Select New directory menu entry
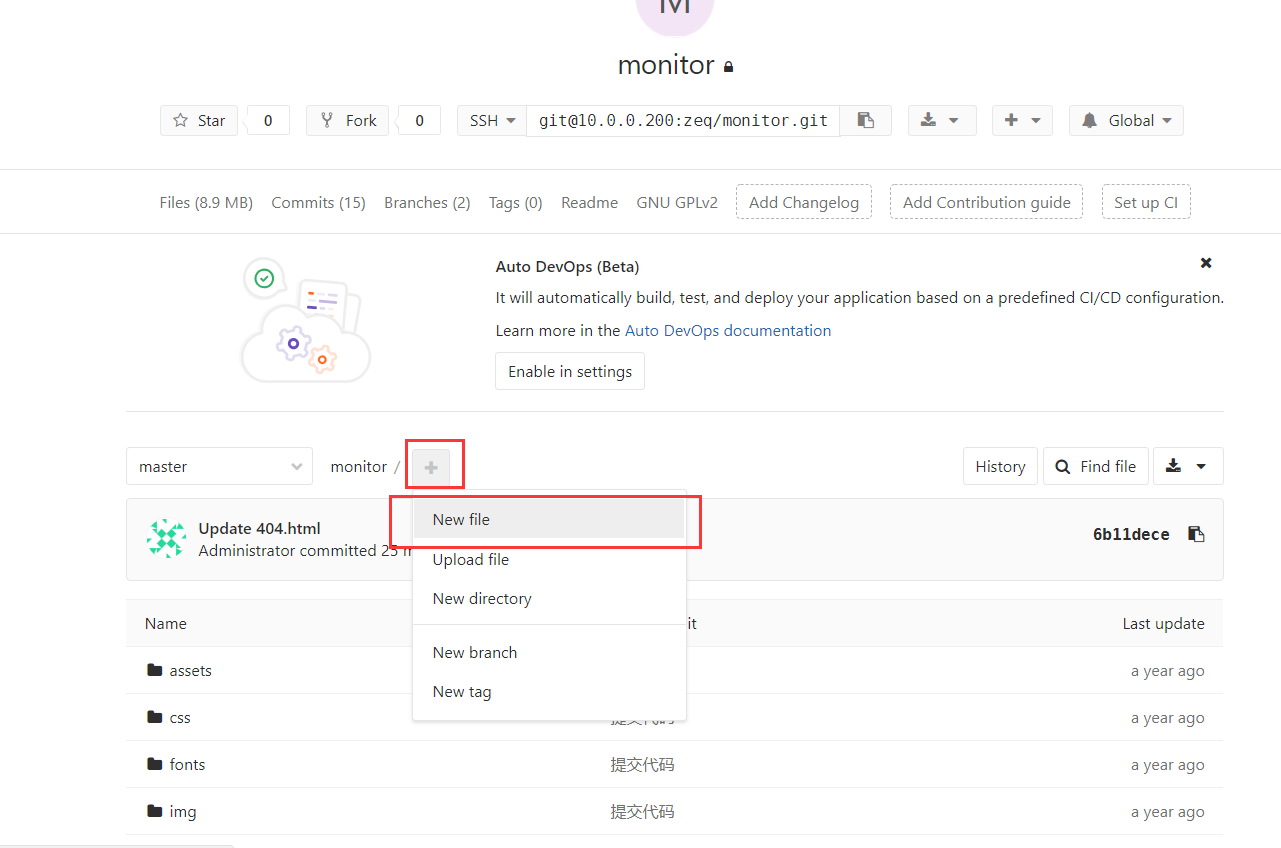1281x848 pixels. click(x=482, y=599)
